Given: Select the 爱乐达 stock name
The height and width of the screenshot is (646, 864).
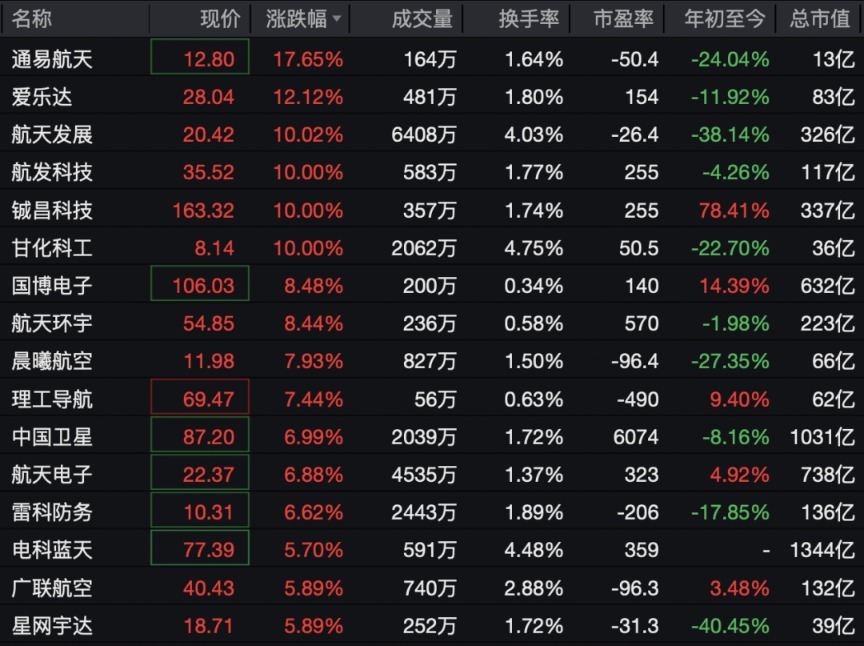Looking at the screenshot, I should click(x=42, y=97).
